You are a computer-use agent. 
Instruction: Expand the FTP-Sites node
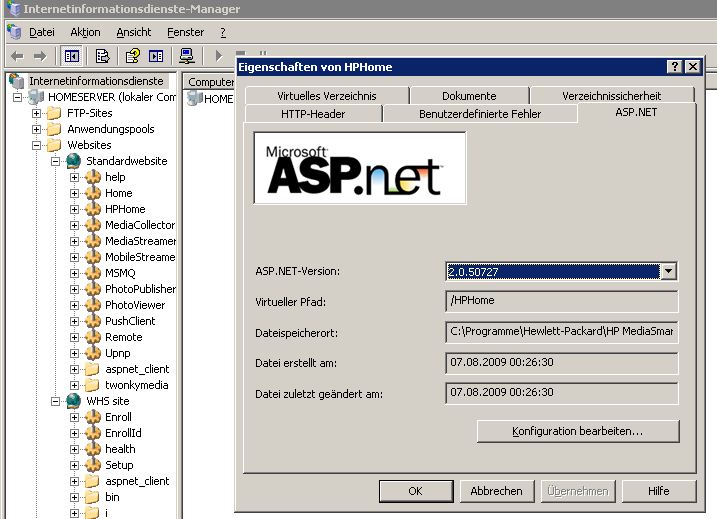pos(36,113)
